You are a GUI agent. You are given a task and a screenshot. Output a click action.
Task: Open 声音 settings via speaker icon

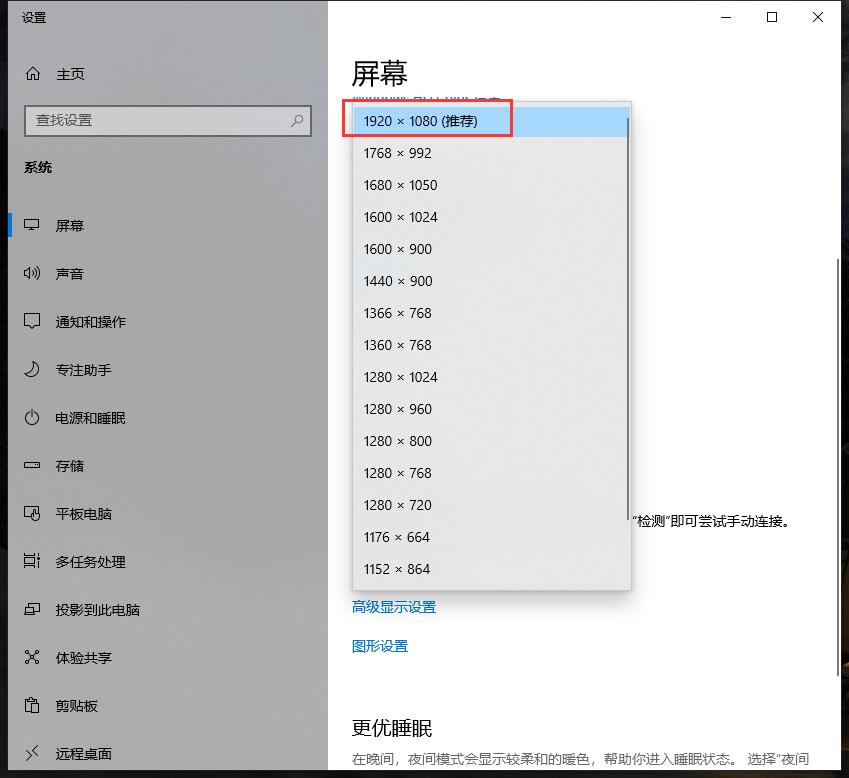coord(30,273)
